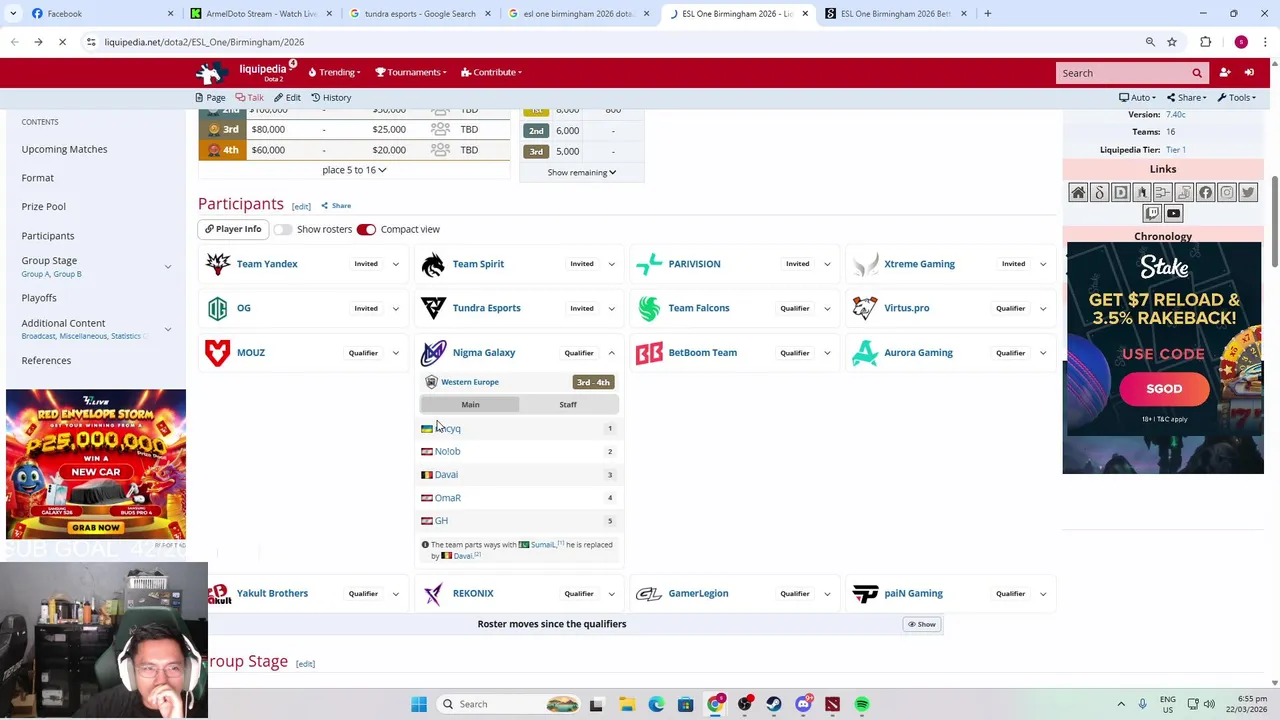Open the Auto theme dropdown

tap(1137, 98)
